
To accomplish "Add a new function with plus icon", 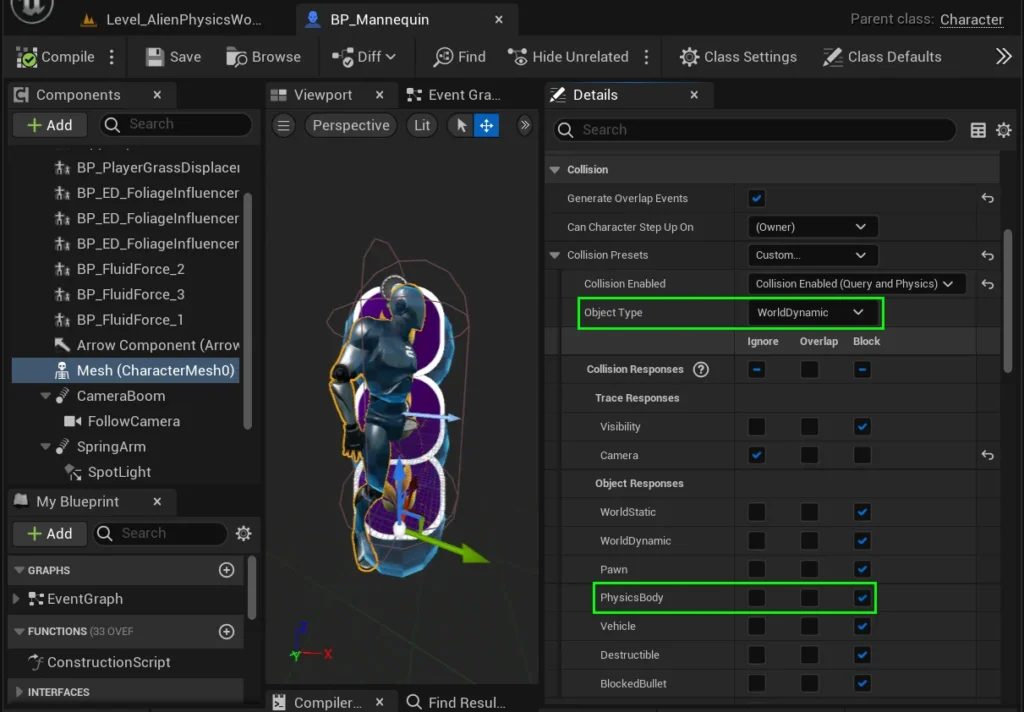I will (x=226, y=631).
